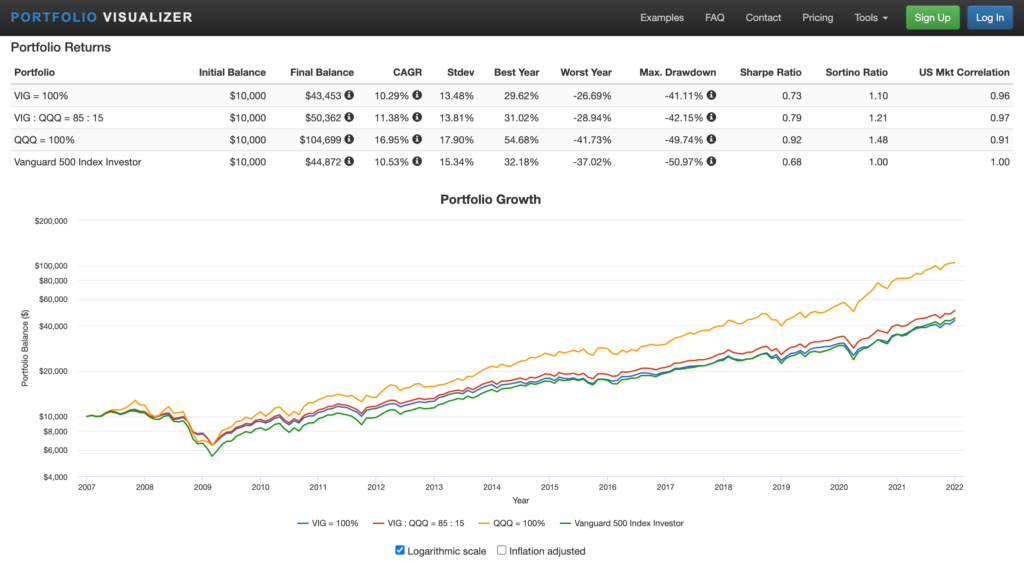Select the Portfolio column header
The width and height of the screenshot is (1024, 561).
click(x=34, y=72)
